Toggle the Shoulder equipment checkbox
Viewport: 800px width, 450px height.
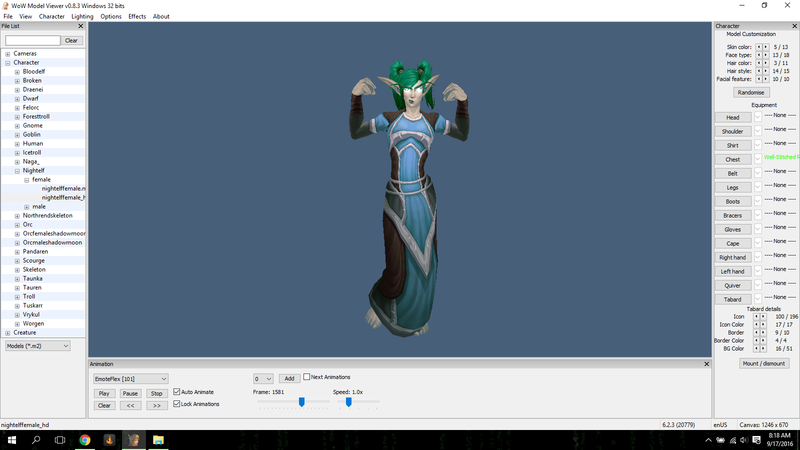(758, 131)
